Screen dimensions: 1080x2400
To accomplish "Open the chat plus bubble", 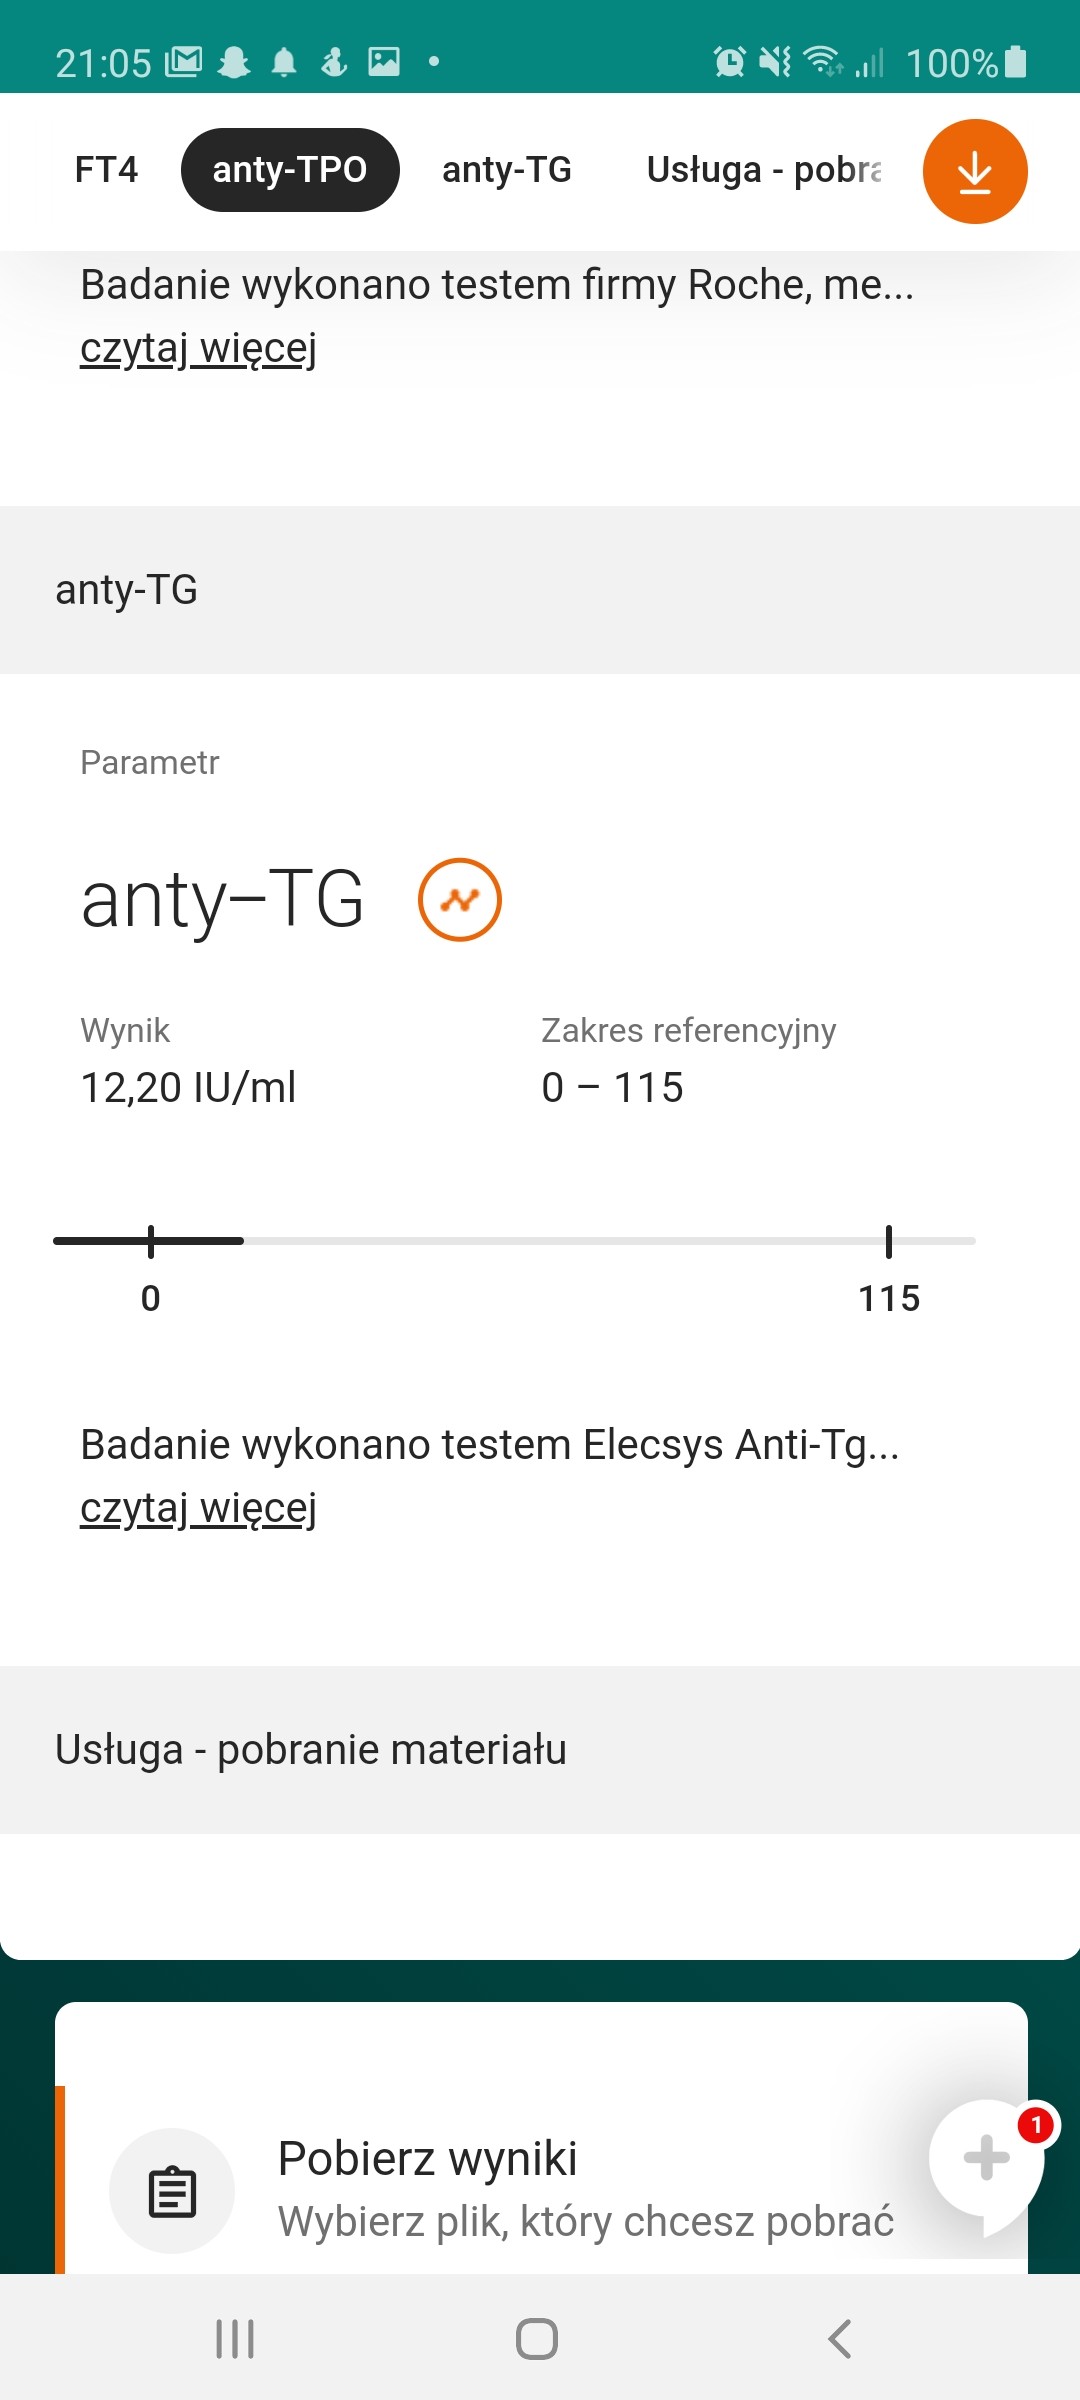I will [986, 2158].
